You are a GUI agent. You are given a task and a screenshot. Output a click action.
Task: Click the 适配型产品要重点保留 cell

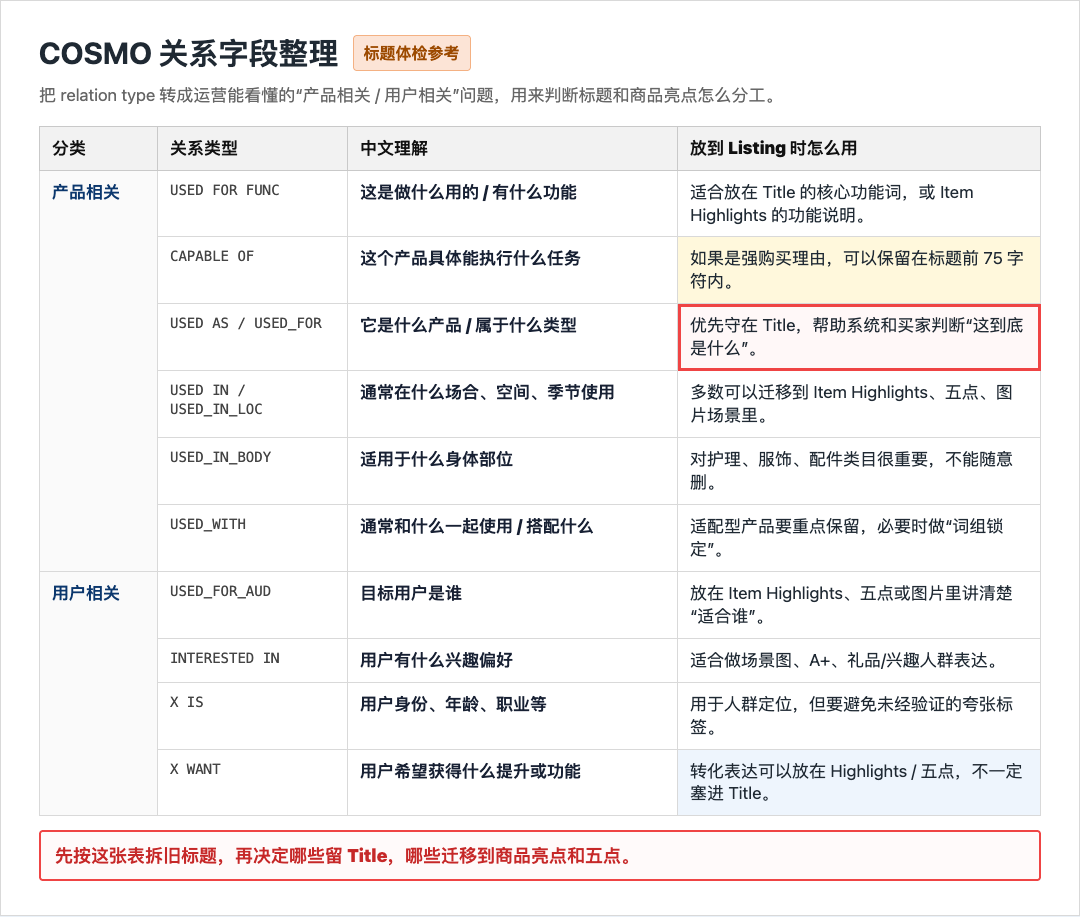[x=859, y=538]
